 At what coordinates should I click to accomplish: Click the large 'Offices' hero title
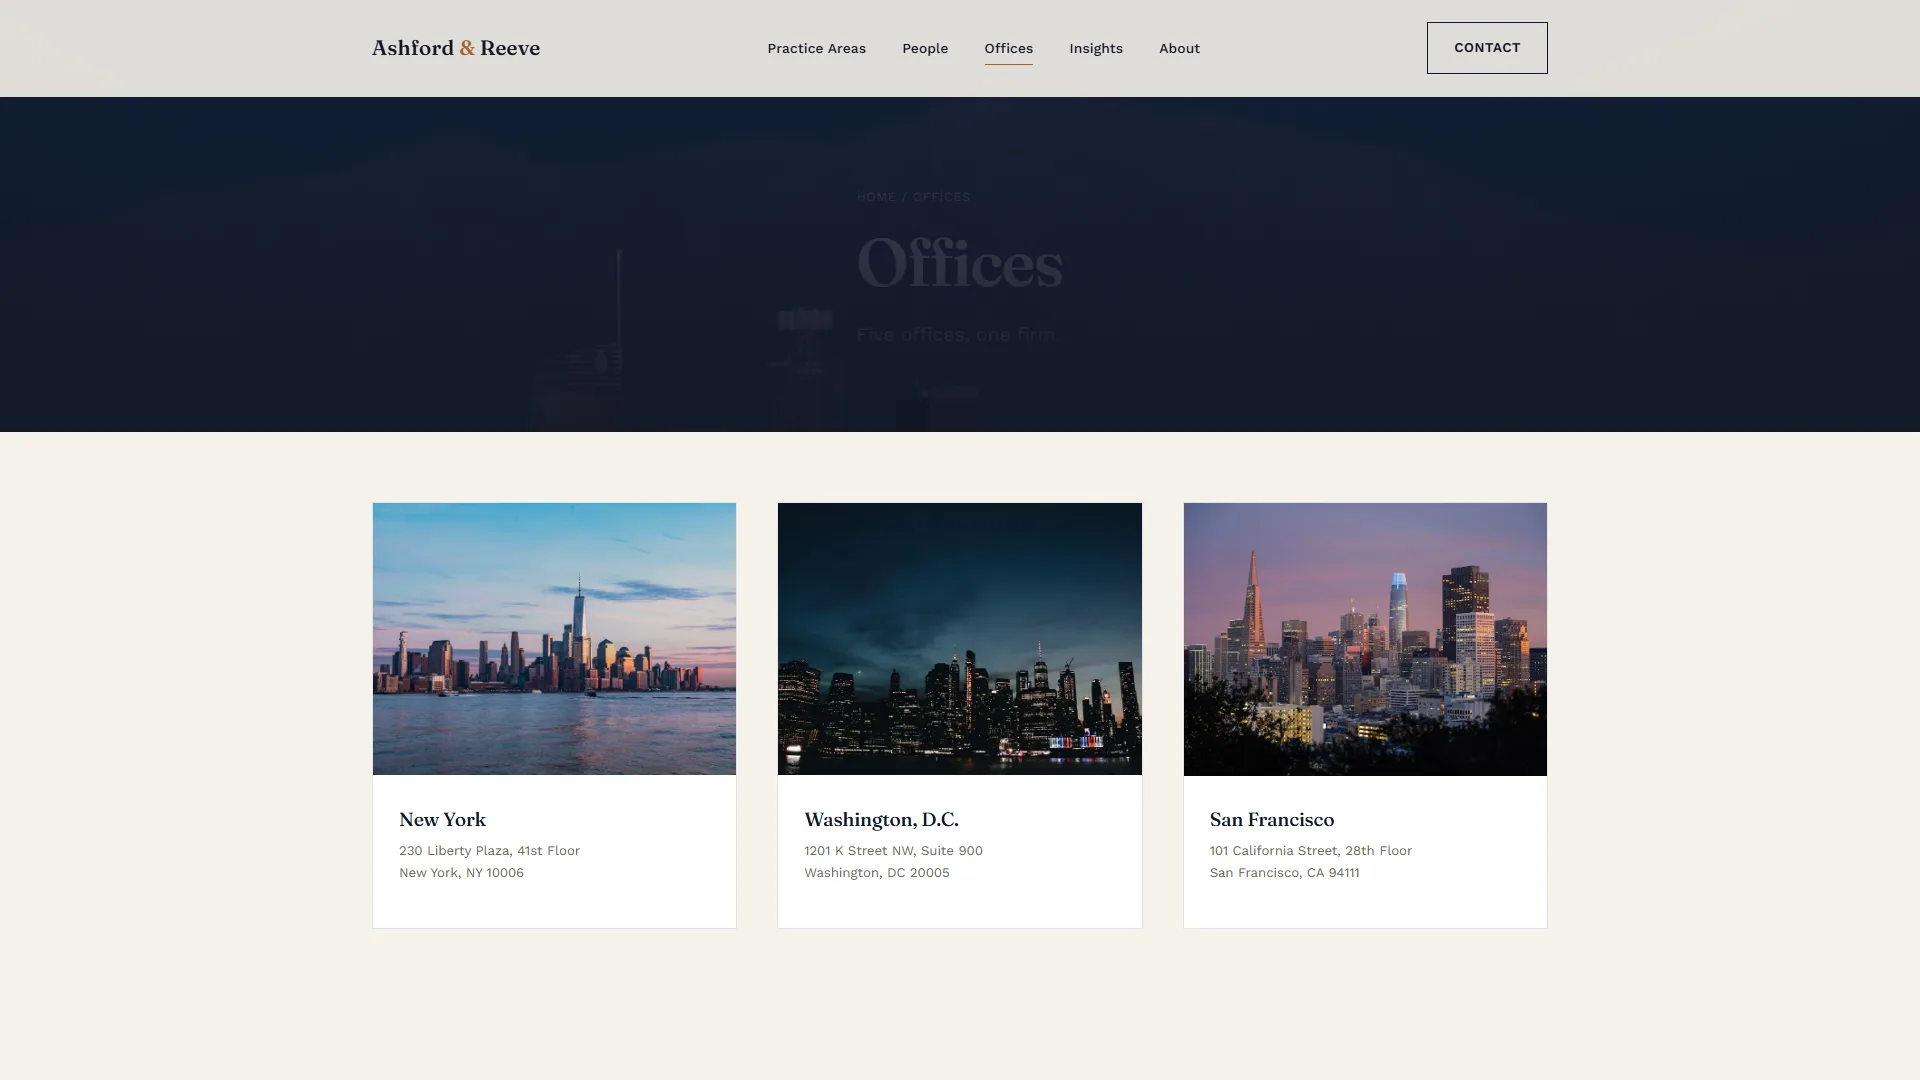click(960, 264)
